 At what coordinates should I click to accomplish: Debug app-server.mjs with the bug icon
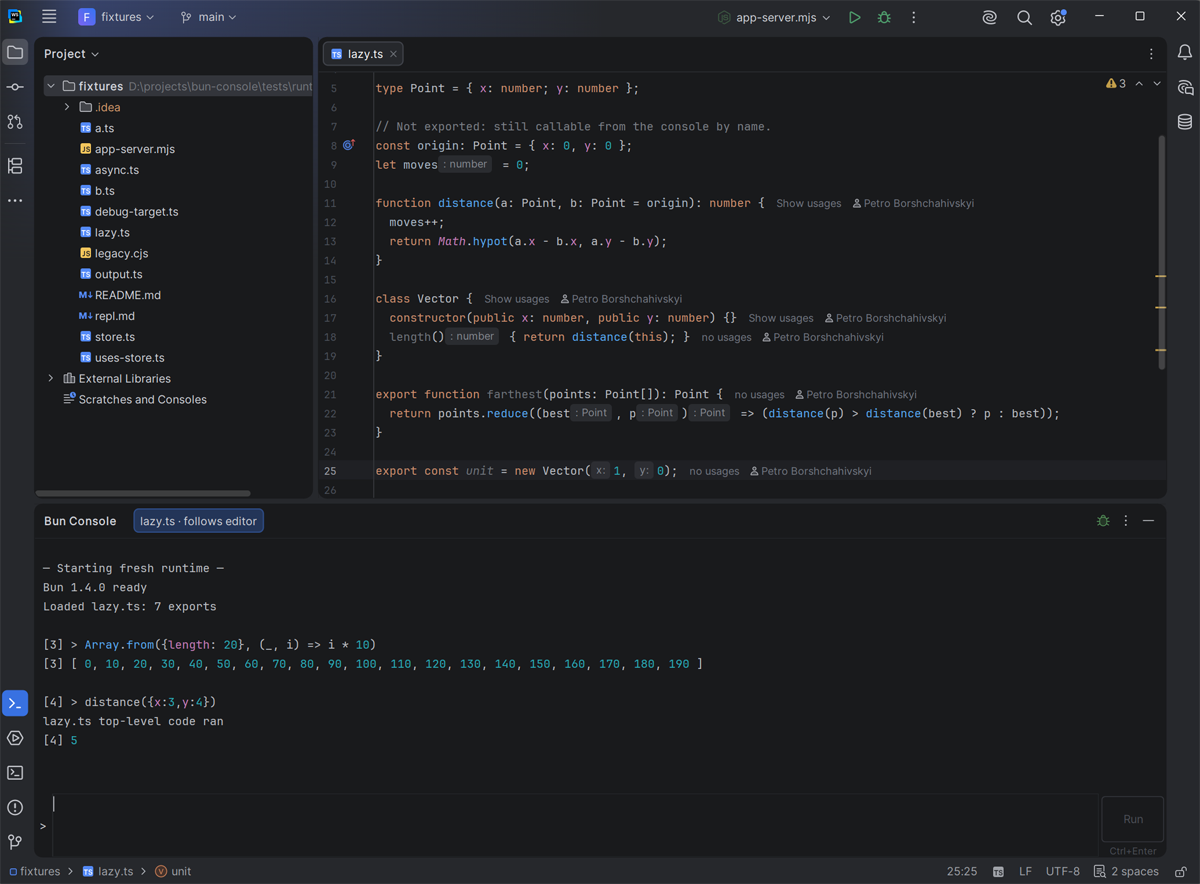[x=884, y=17]
